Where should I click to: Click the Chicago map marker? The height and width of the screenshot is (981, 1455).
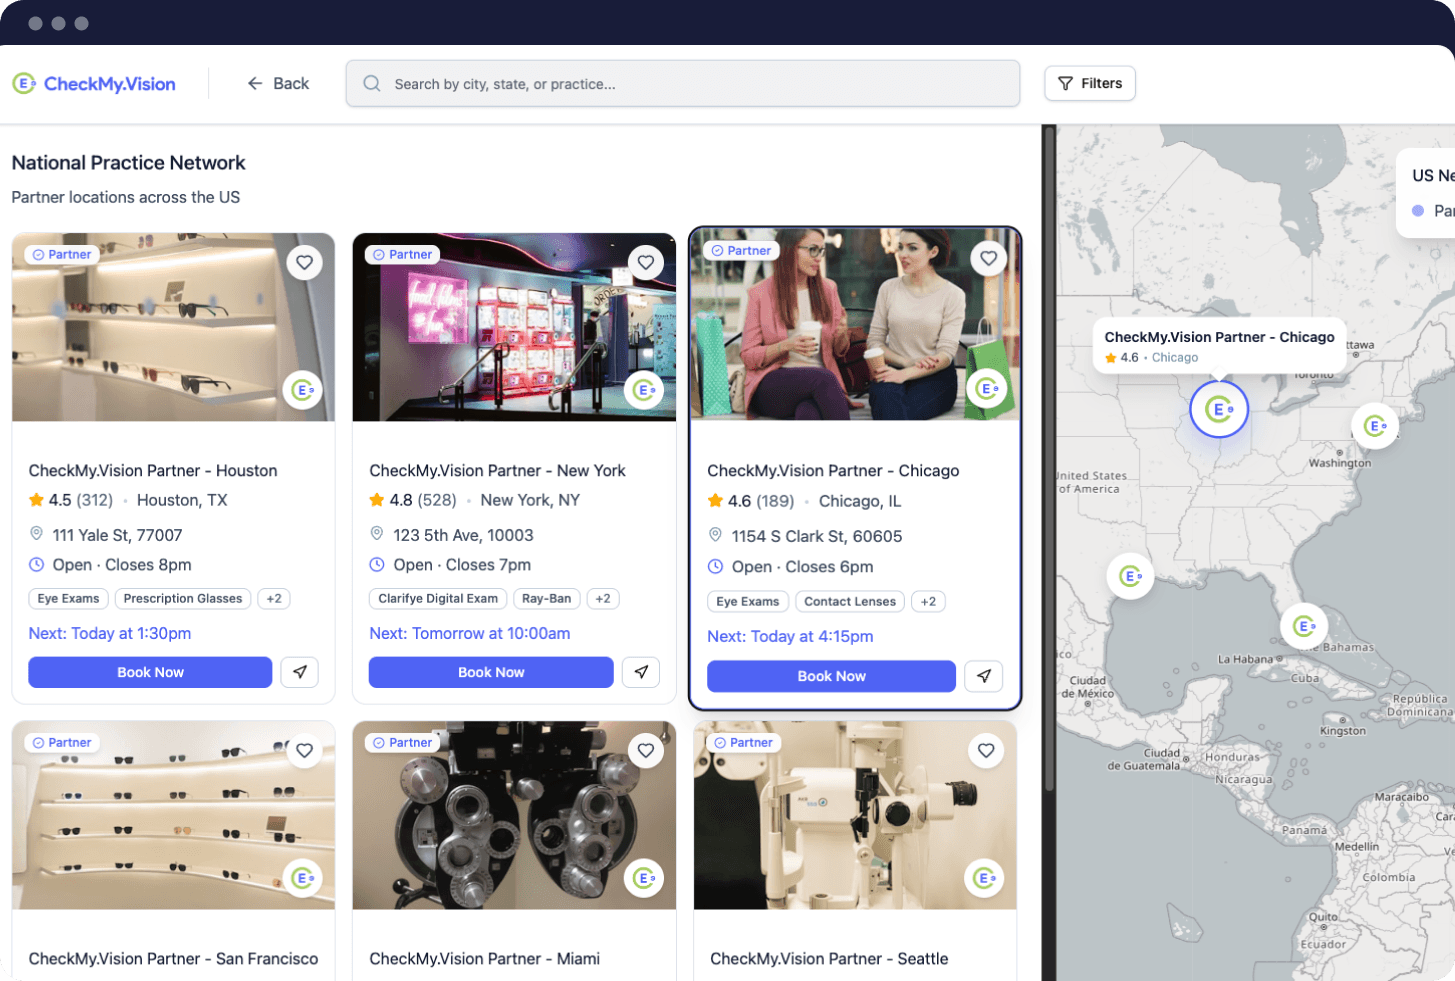pyautogui.click(x=1219, y=409)
